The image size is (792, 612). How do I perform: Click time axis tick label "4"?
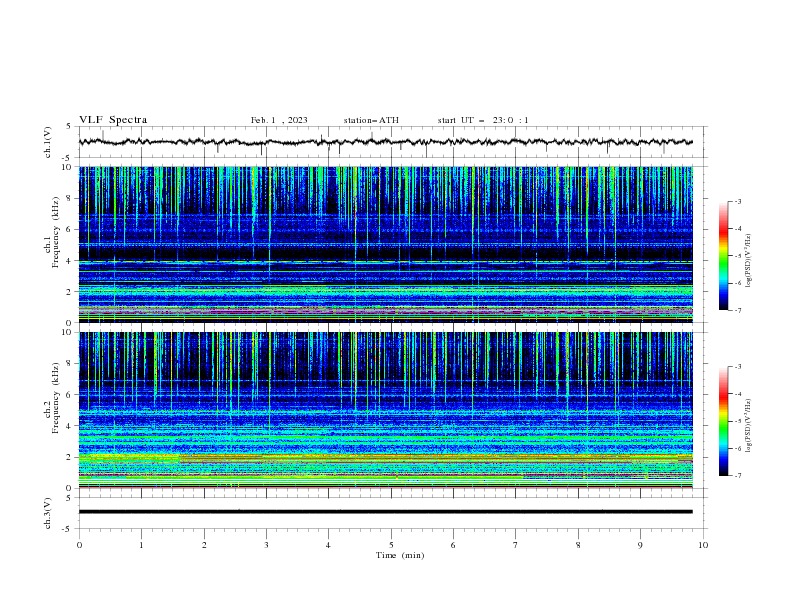coord(328,545)
